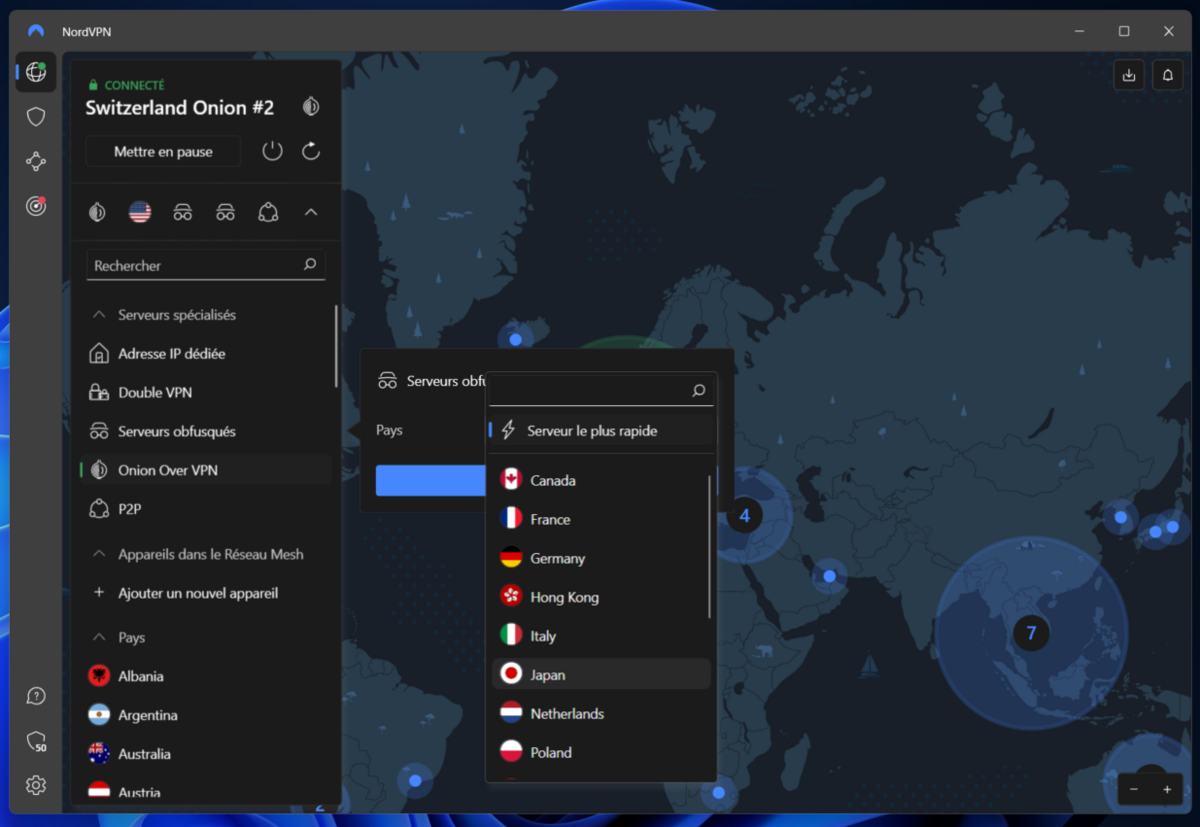Choose Italy in the dropdown

601,636
